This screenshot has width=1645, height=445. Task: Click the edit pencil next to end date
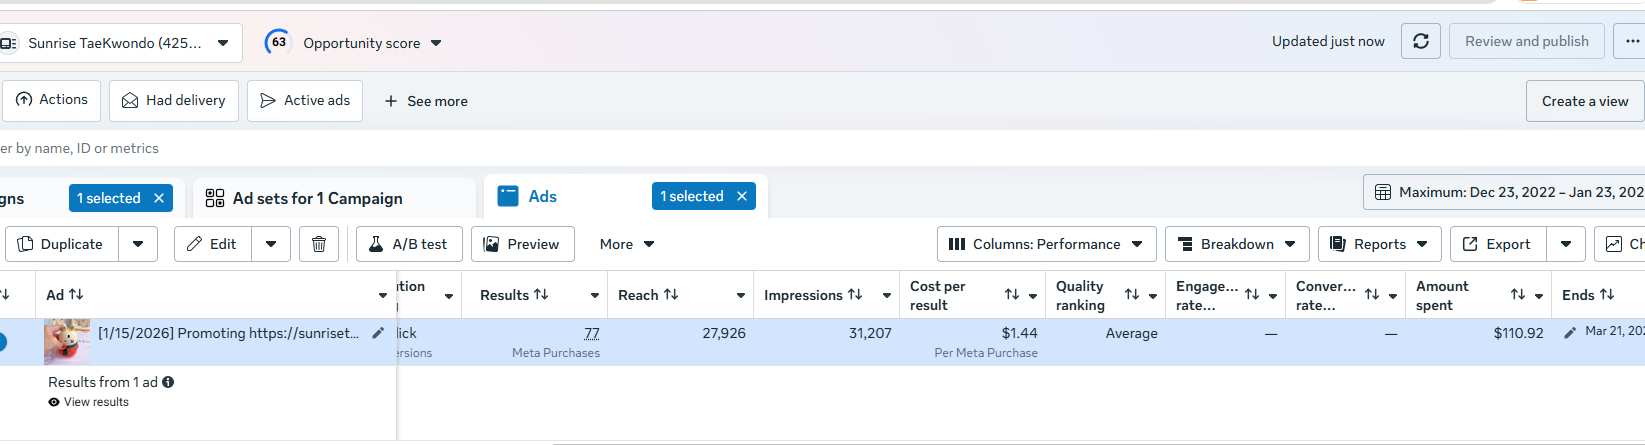1570,333
